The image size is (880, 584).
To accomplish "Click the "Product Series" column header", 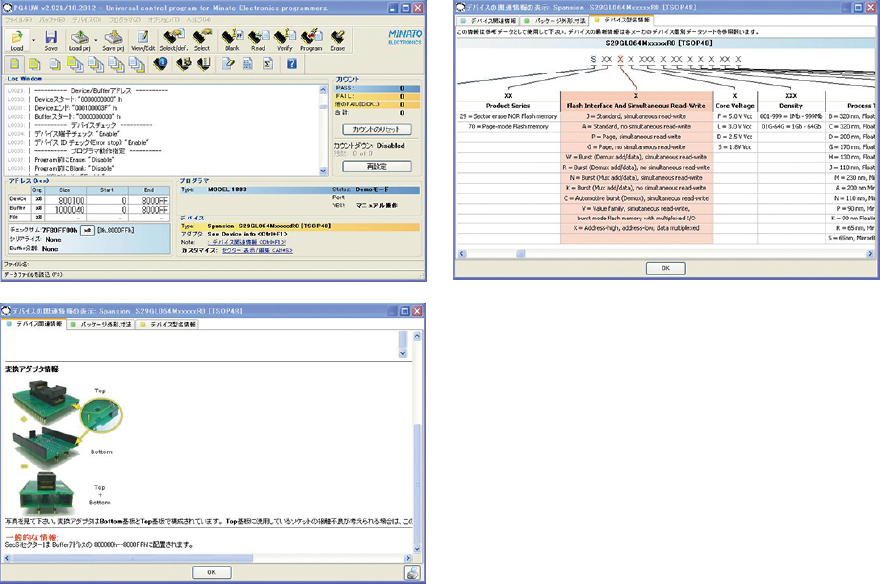I will pyautogui.click(x=508, y=105).
